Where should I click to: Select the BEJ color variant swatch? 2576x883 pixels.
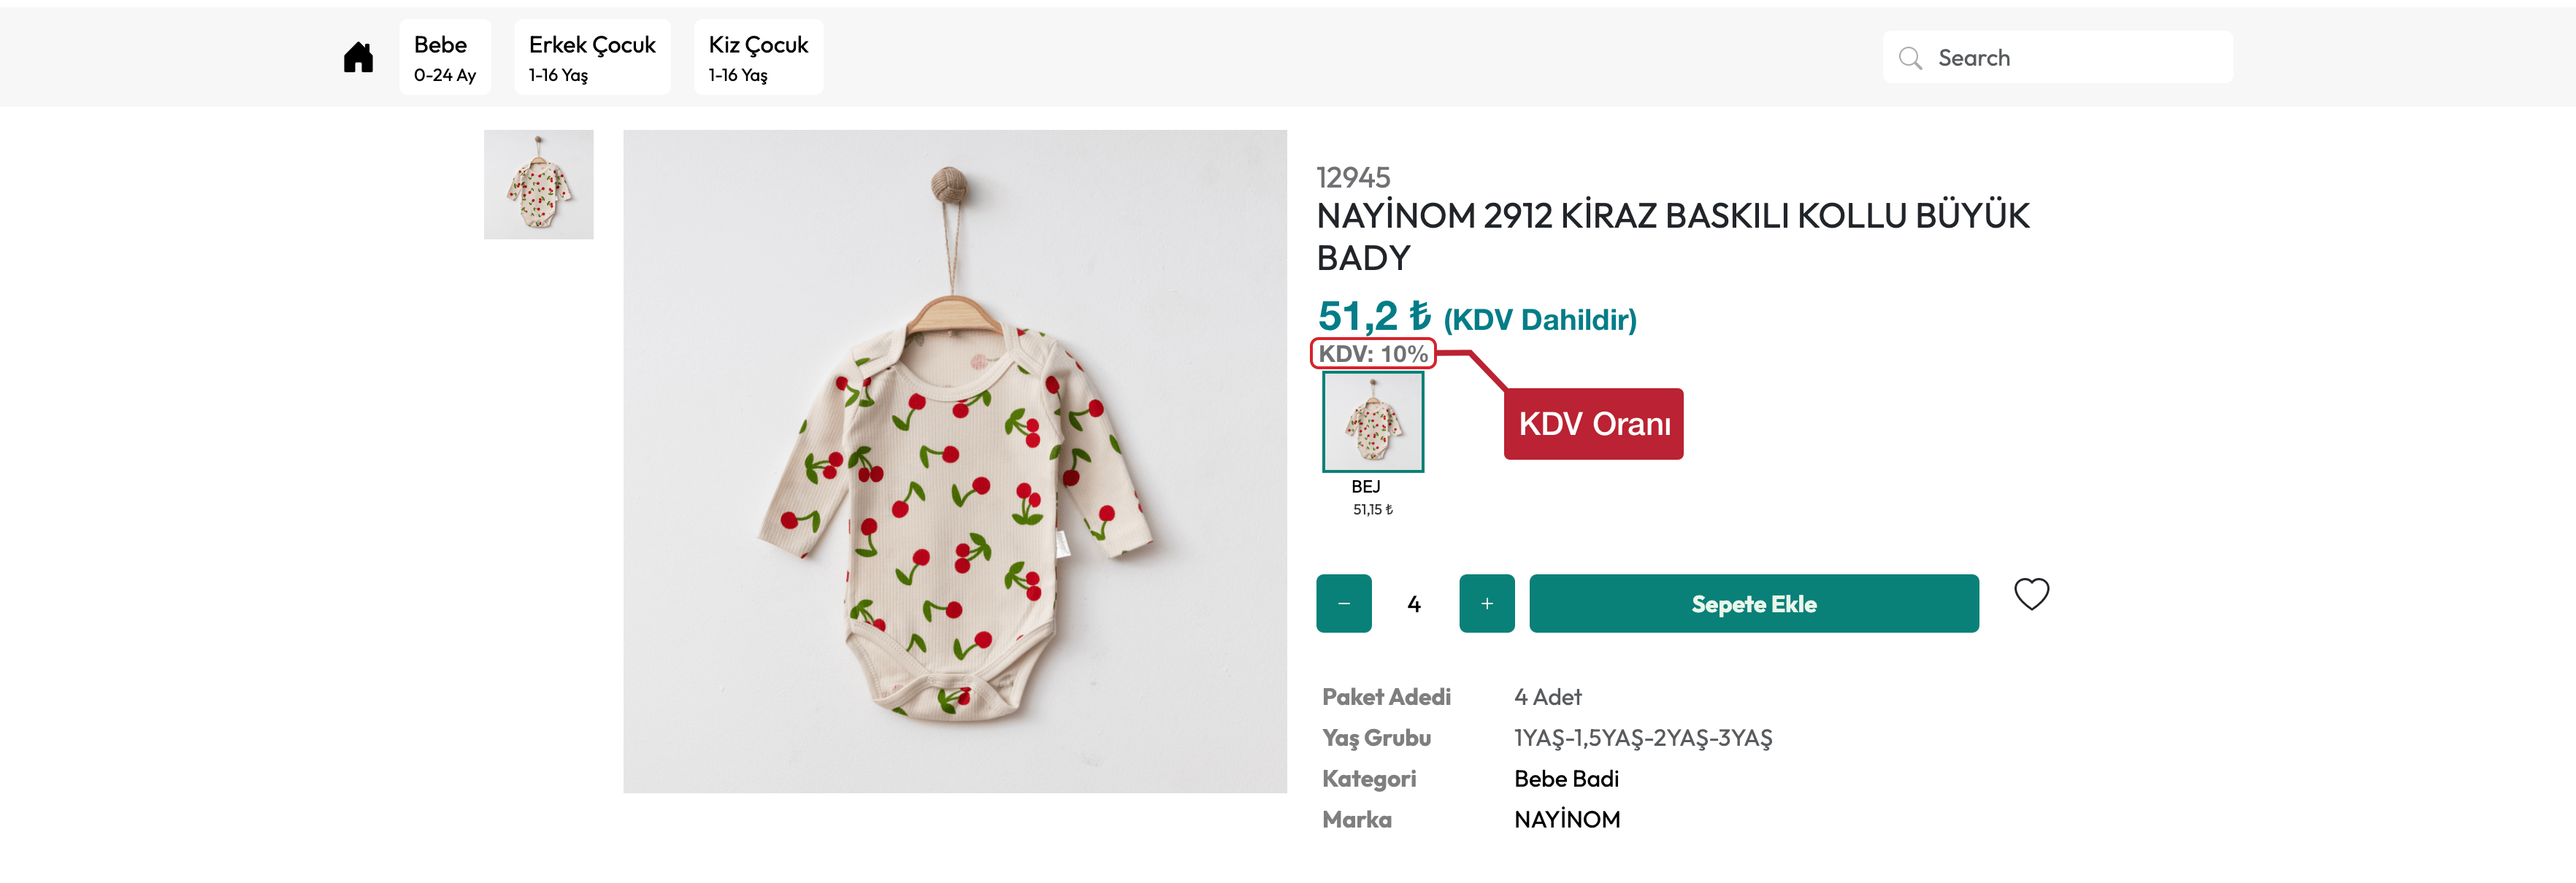point(1373,422)
